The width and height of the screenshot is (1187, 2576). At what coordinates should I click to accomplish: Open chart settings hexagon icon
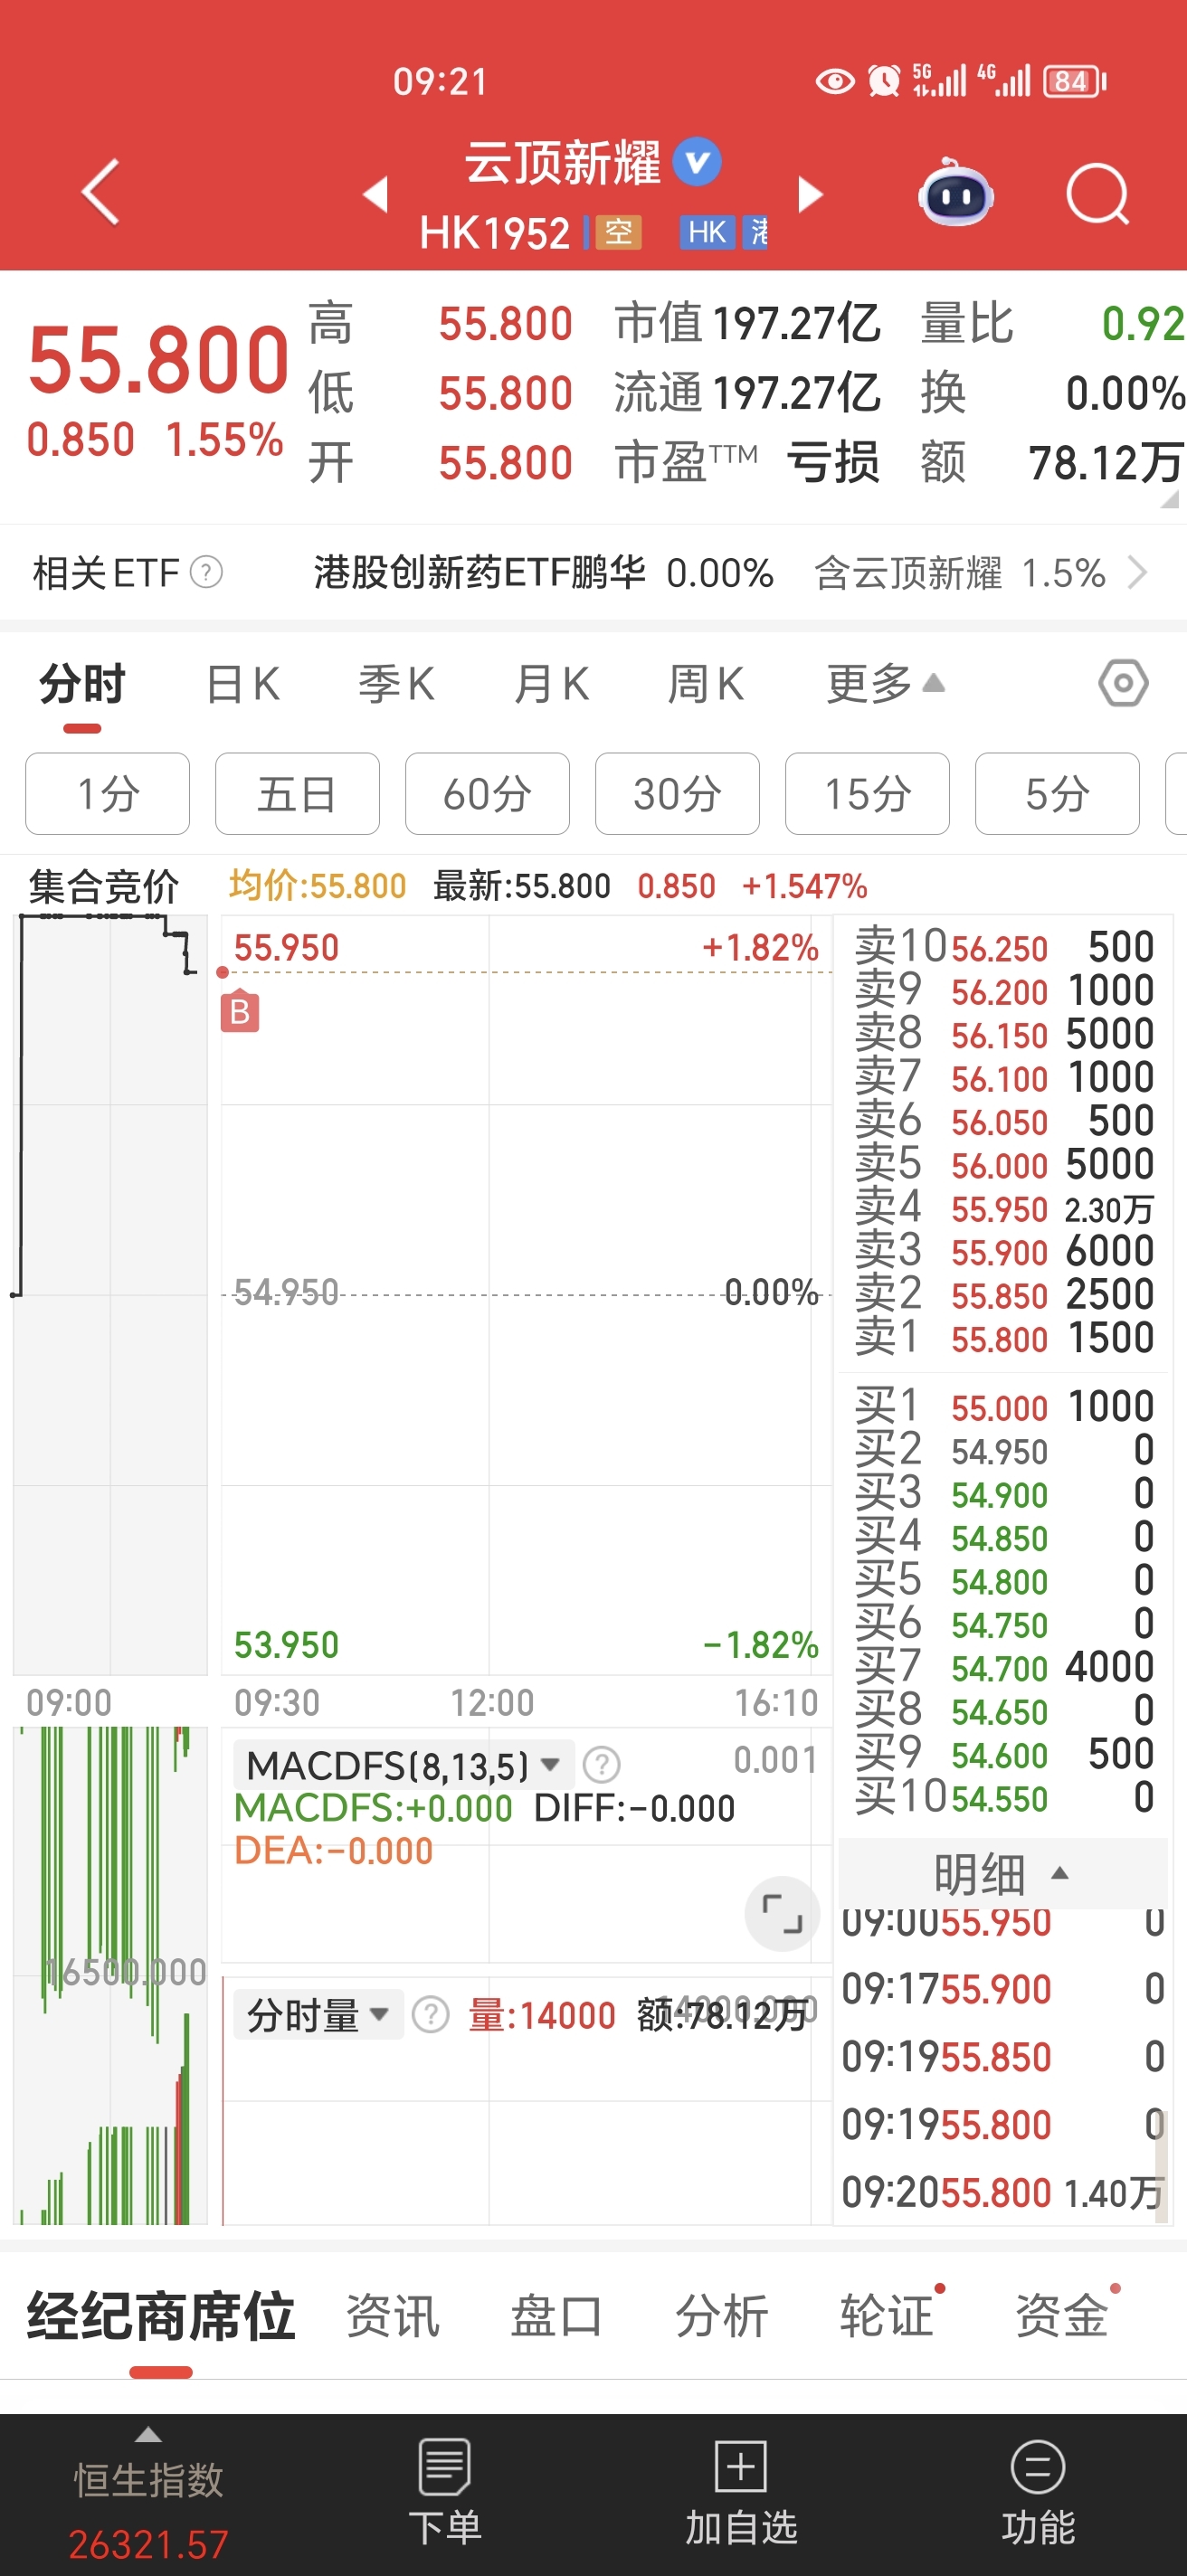1123,684
